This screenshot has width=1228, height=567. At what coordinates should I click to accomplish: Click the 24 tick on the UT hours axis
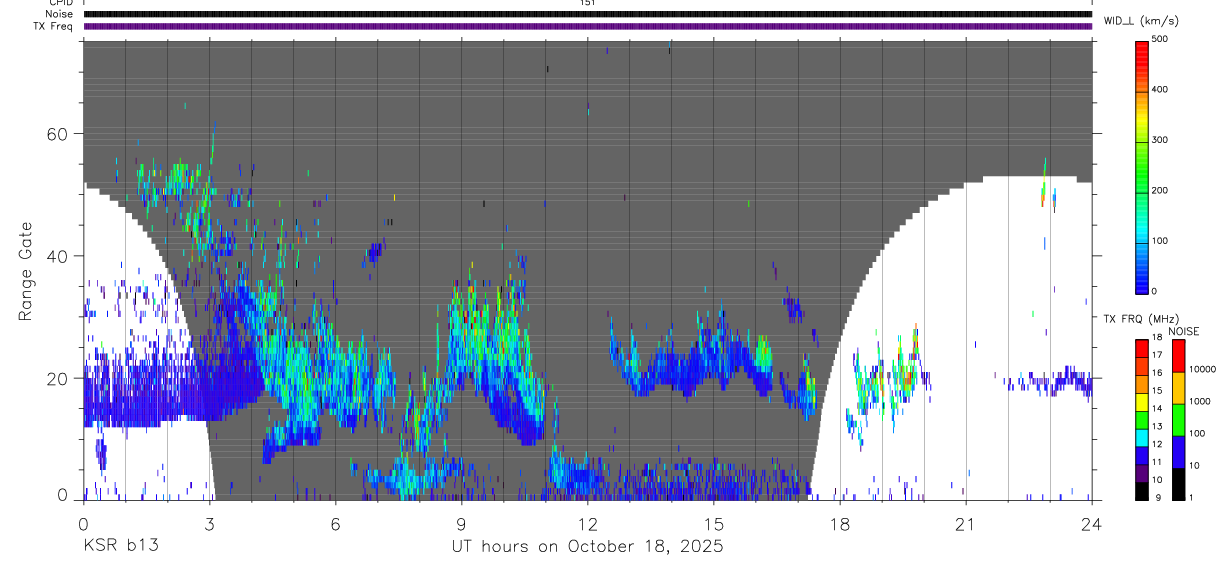1092,523
